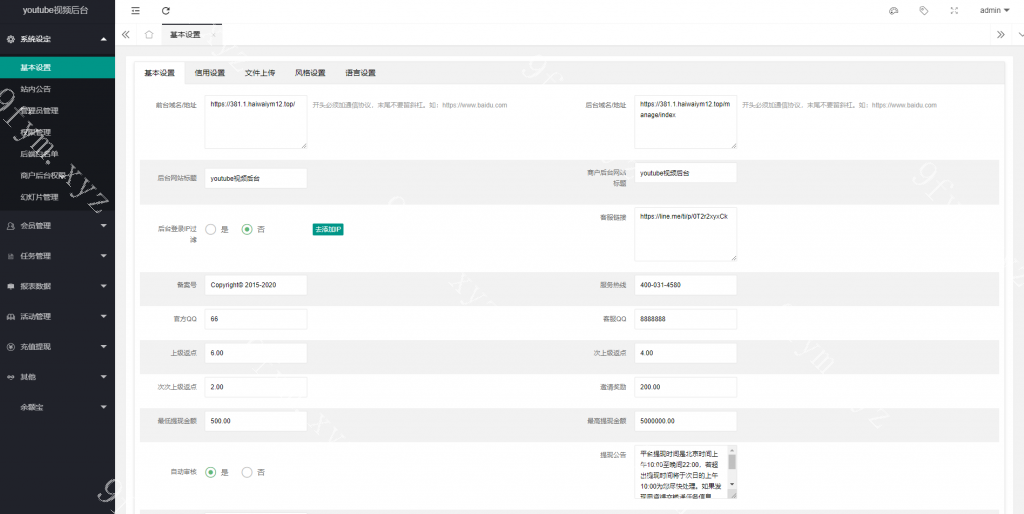Toggle fullscreen with the expand icon
Screen dimensions: 1024x514
click(x=954, y=10)
